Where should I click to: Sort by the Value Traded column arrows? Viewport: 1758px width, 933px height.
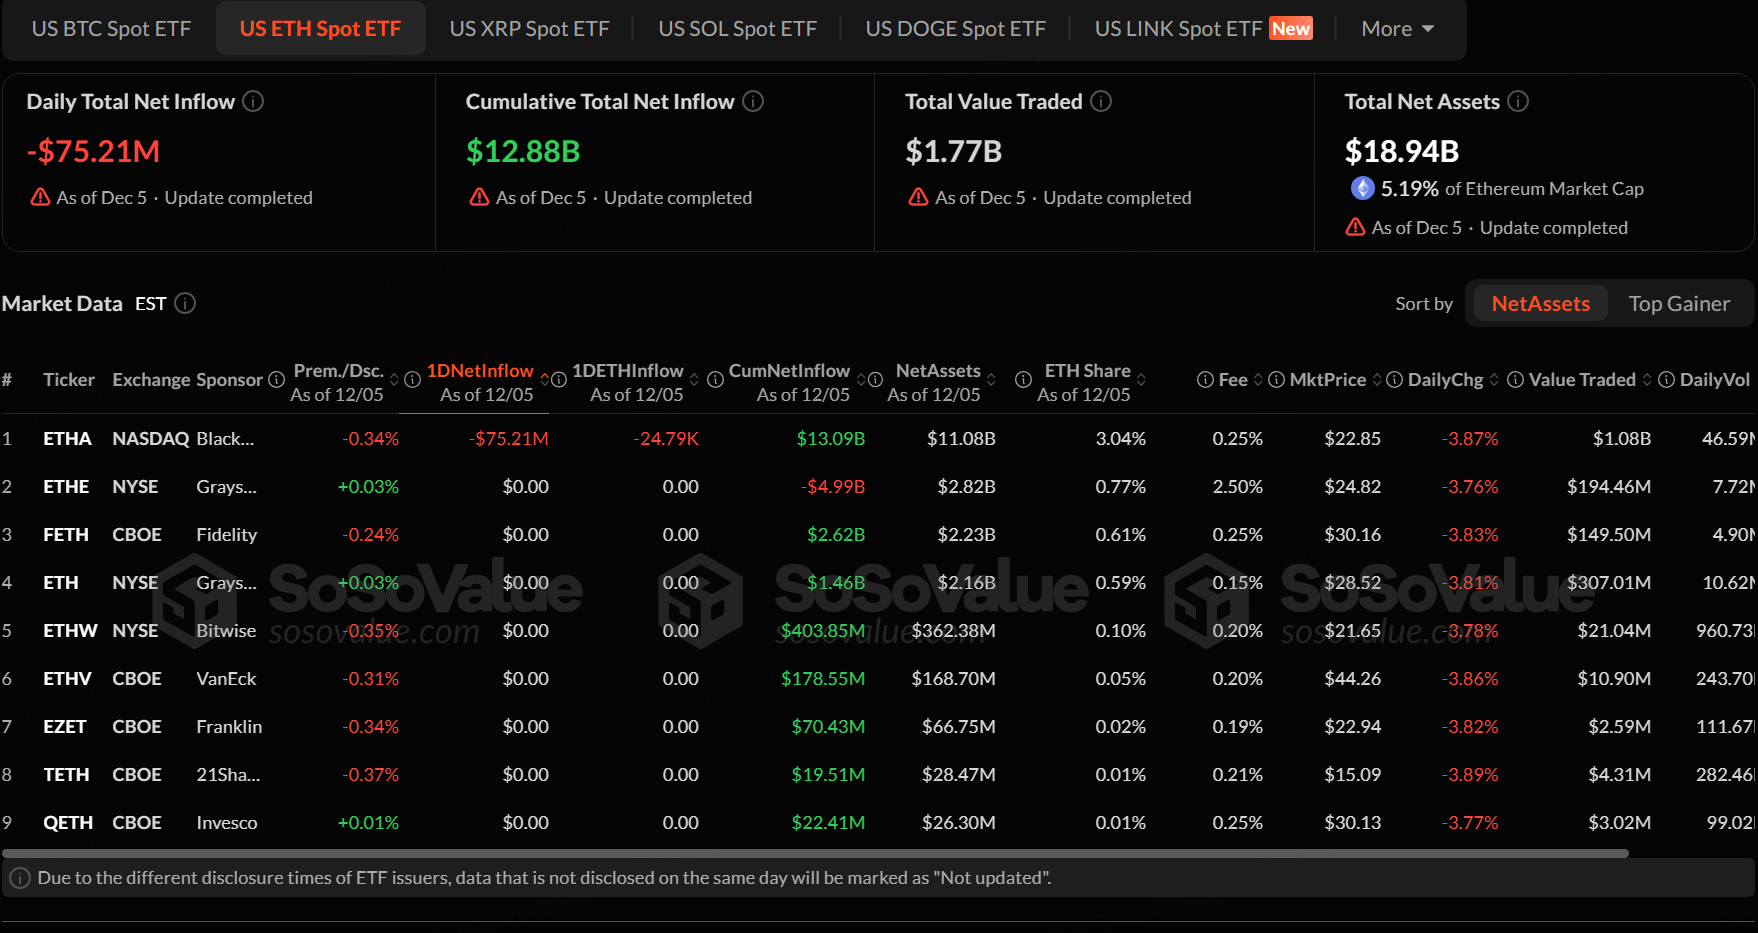coord(1646,380)
